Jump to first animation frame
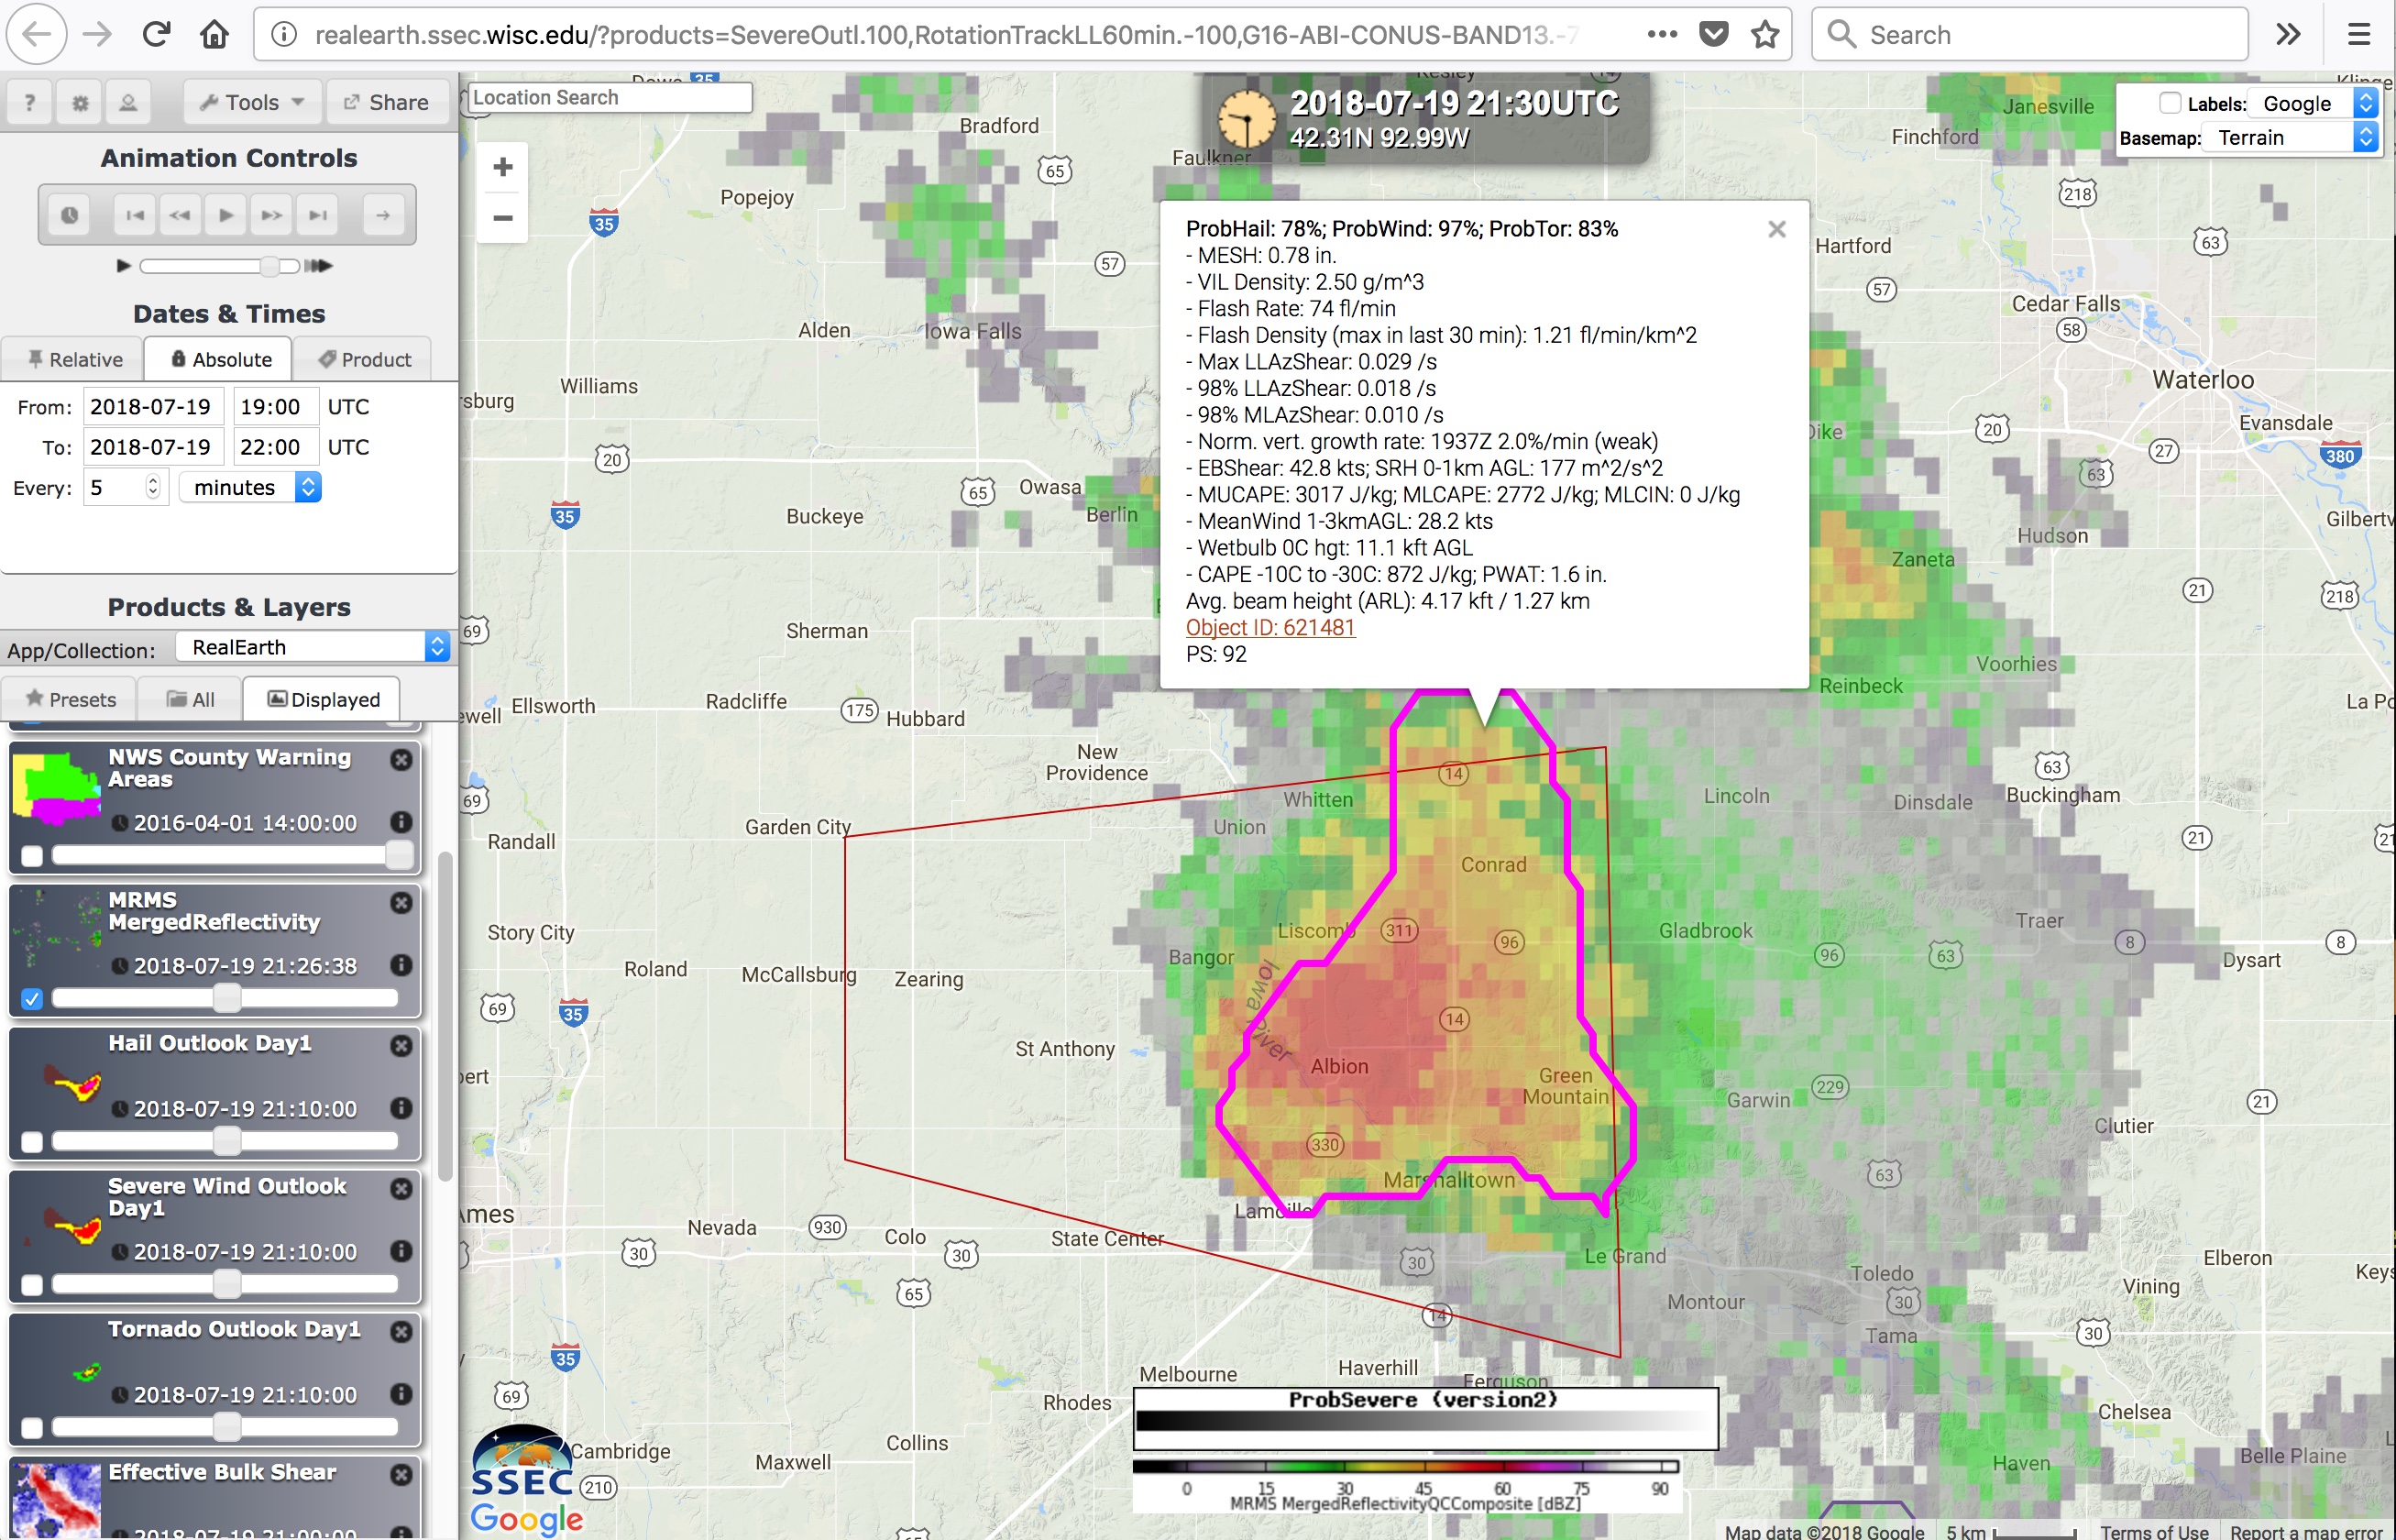Viewport: 2396px width, 1540px height. [135, 215]
